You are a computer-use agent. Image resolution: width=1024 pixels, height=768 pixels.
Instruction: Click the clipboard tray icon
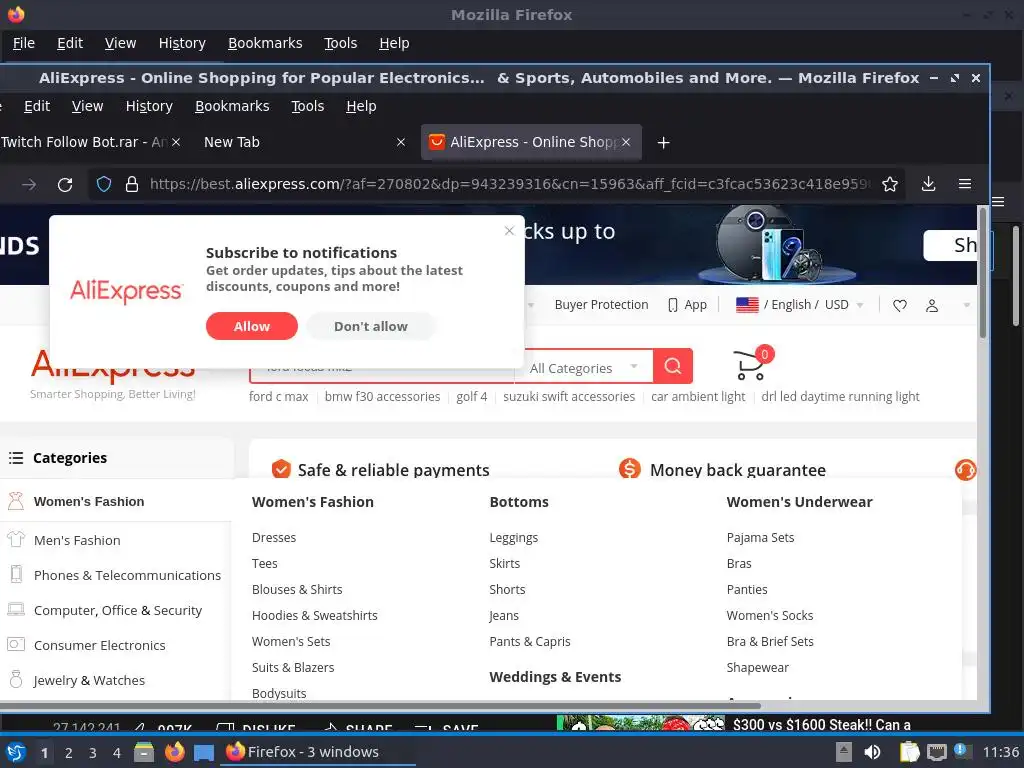(908, 752)
